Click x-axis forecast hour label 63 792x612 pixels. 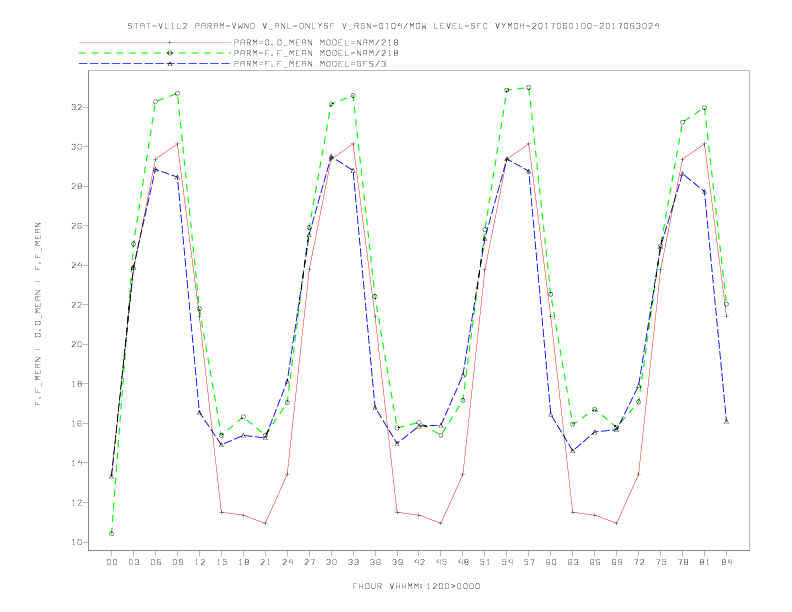(573, 562)
